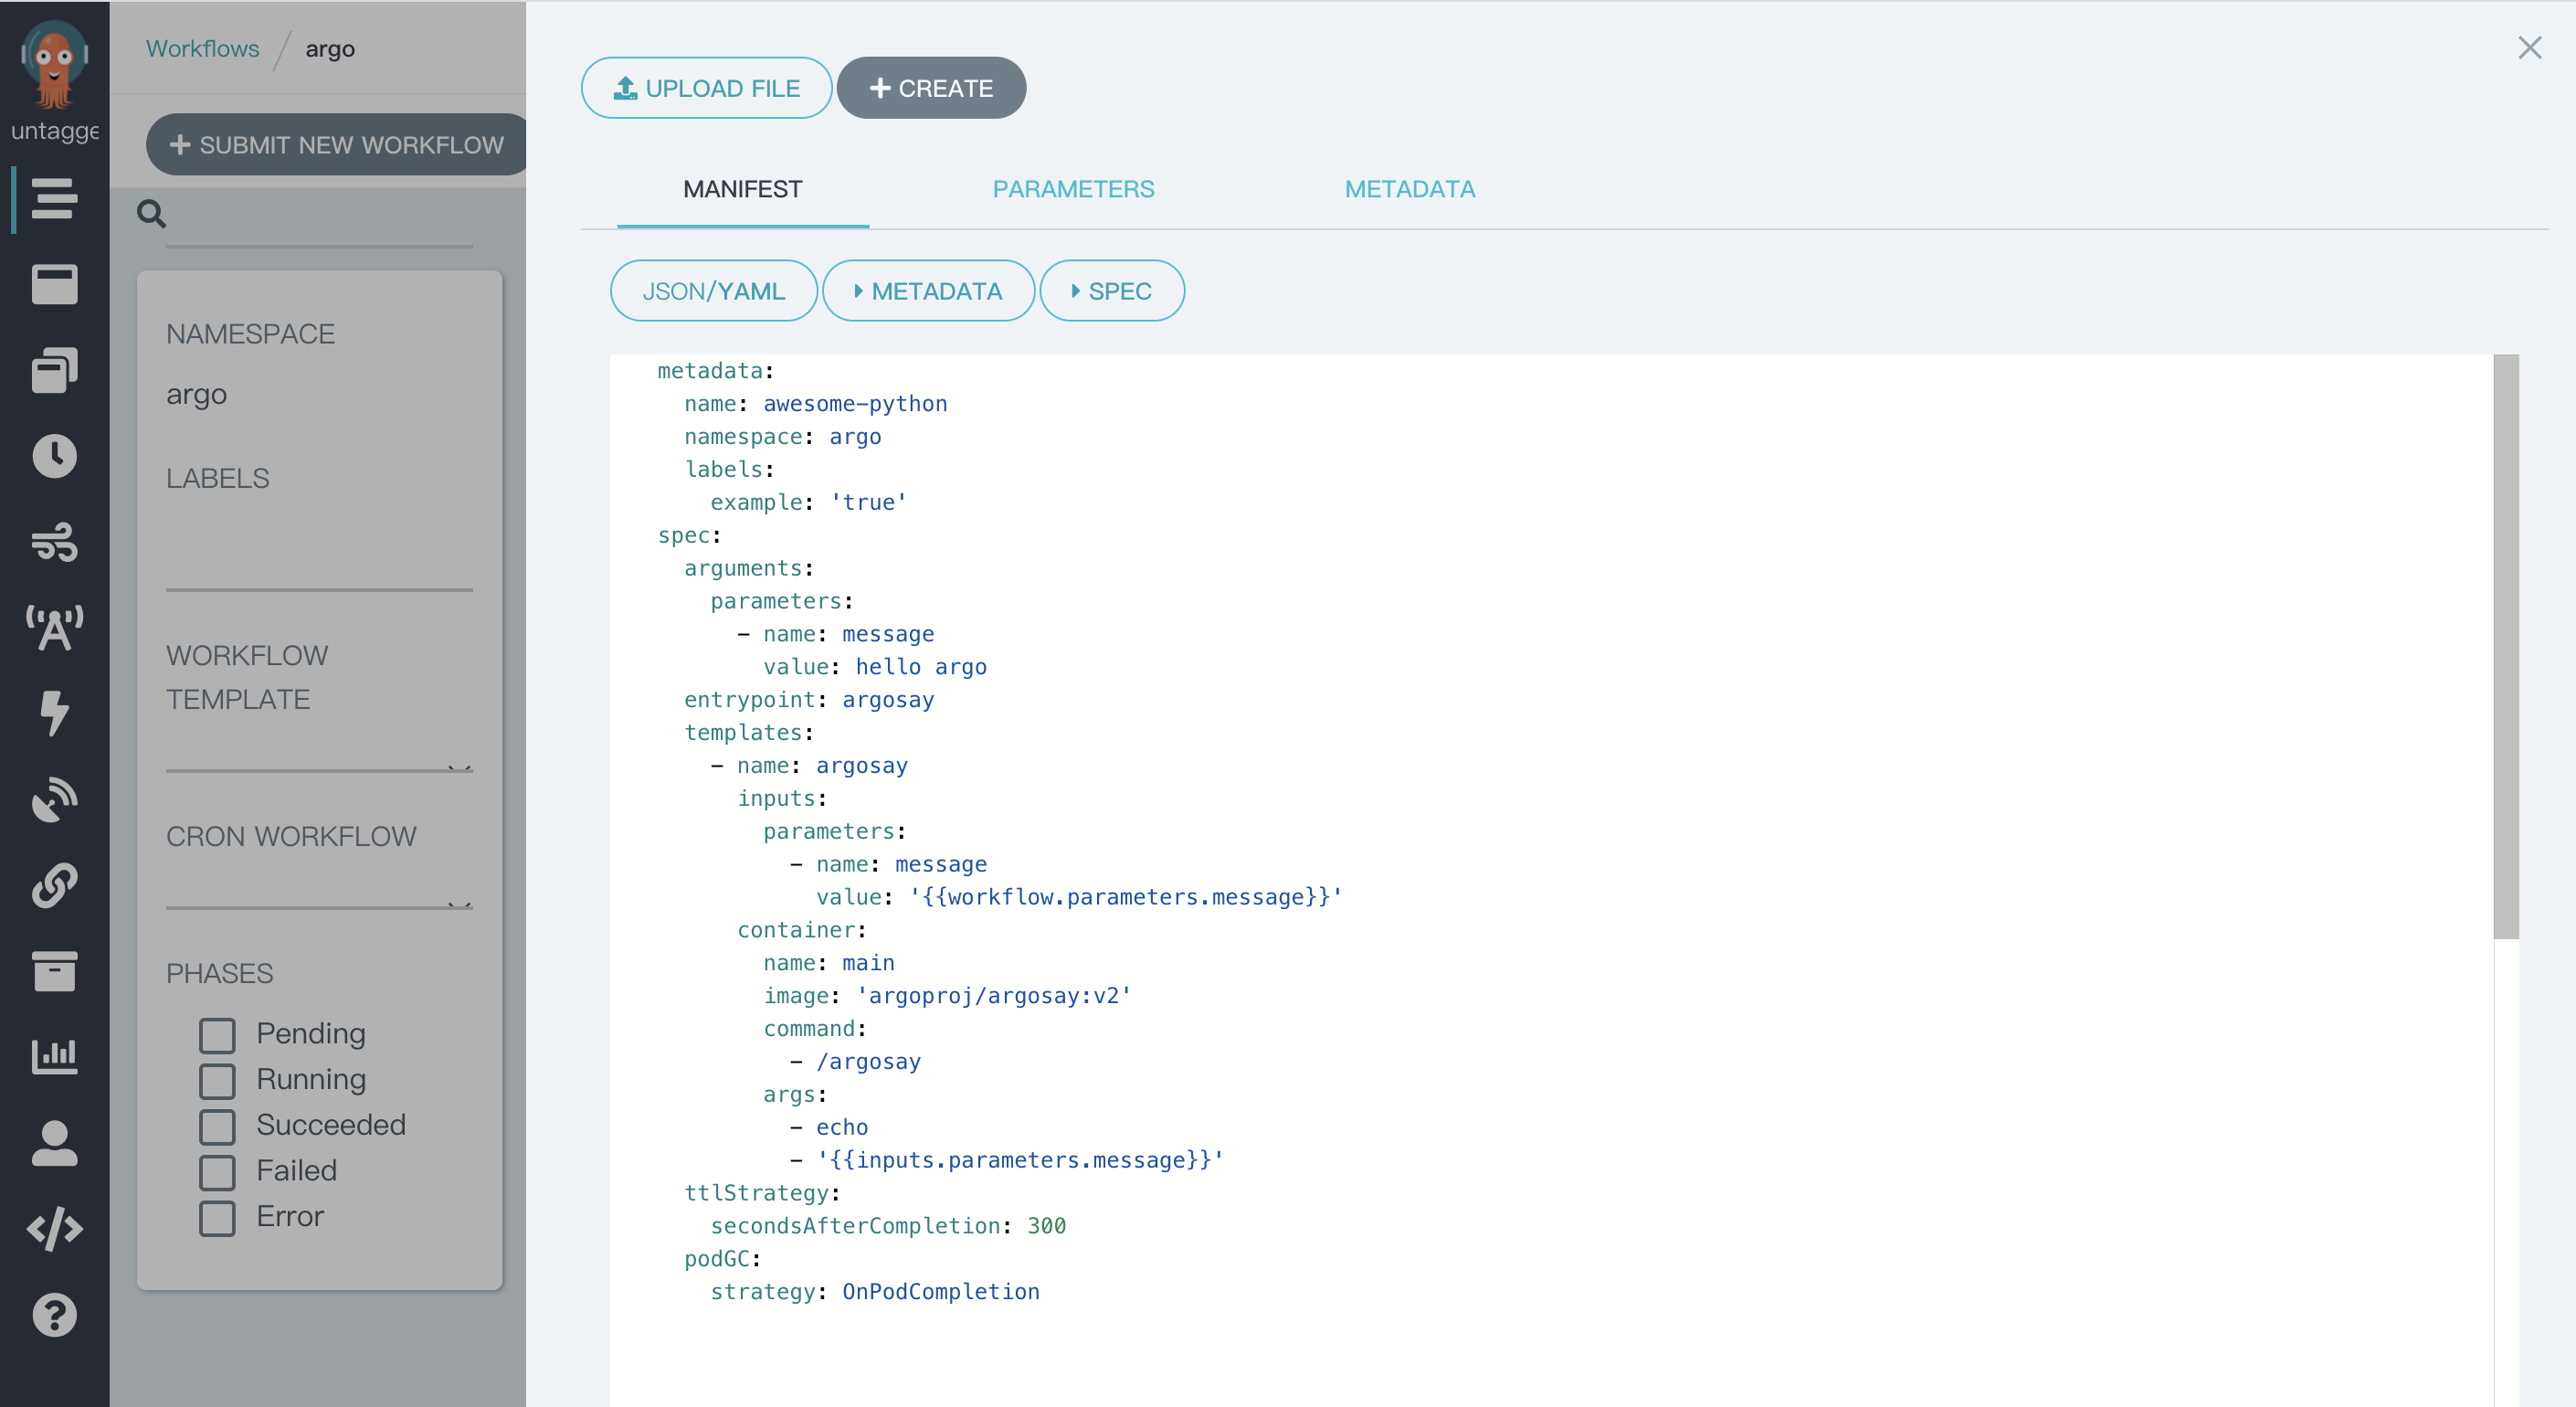Open the API Docs code icon
Image resolution: width=2576 pixels, height=1407 pixels.
click(54, 1230)
